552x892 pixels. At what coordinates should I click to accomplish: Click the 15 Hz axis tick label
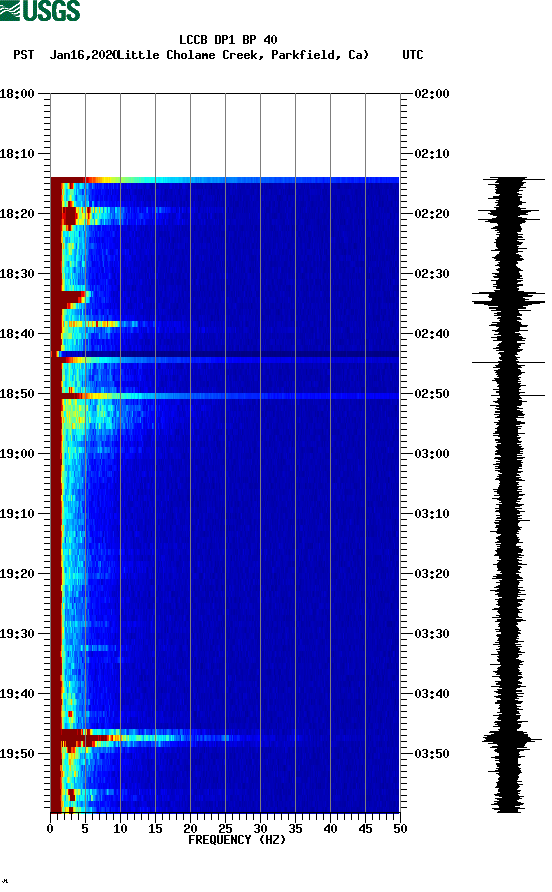[155, 829]
